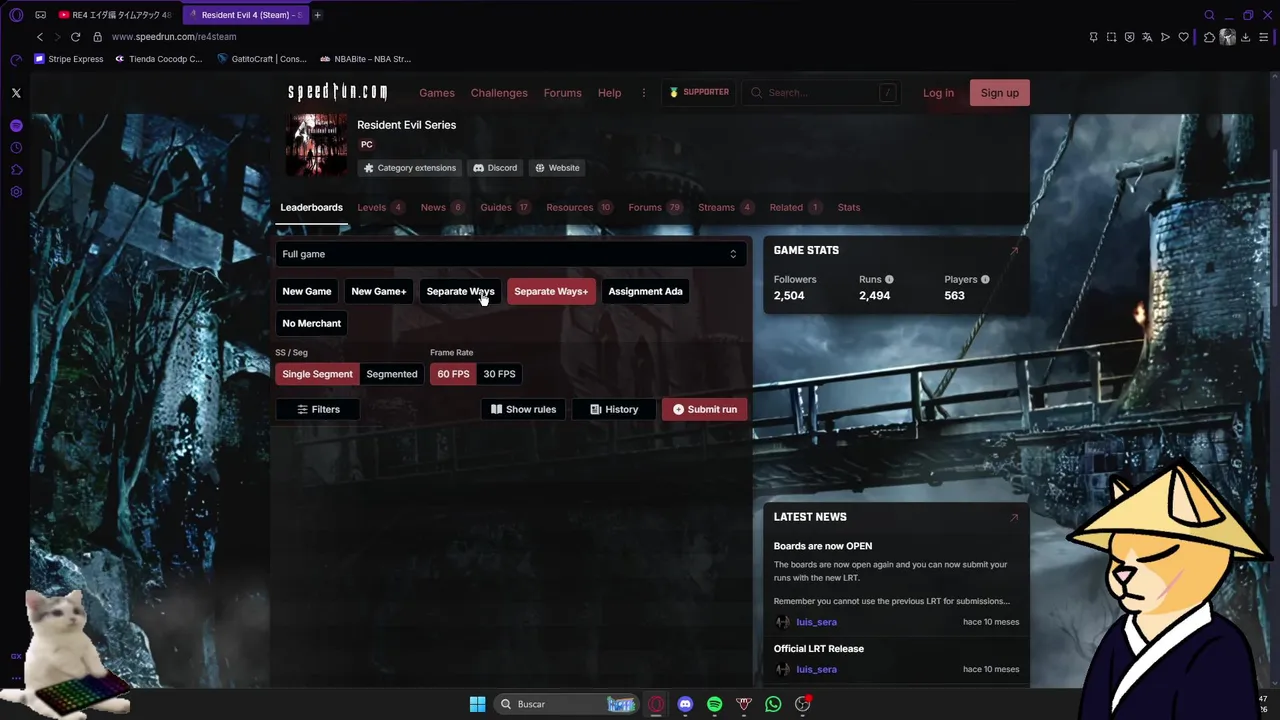1280x720 pixels.
Task: Select the No Merchant category
Action: click(312, 323)
